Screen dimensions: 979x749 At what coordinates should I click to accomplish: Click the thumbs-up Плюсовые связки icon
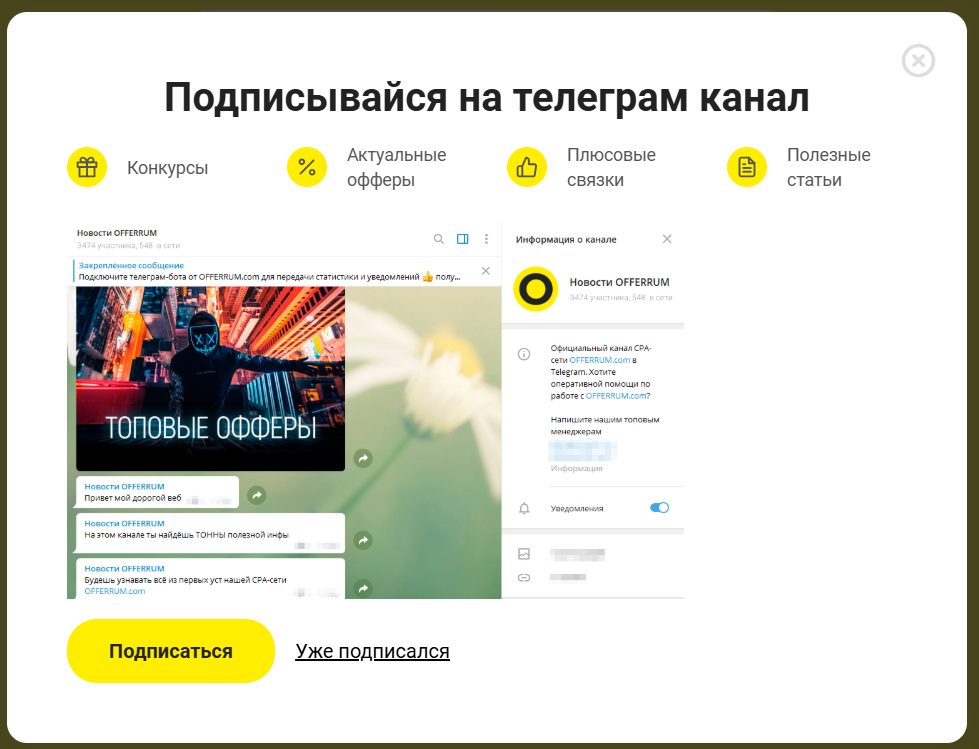coord(526,167)
